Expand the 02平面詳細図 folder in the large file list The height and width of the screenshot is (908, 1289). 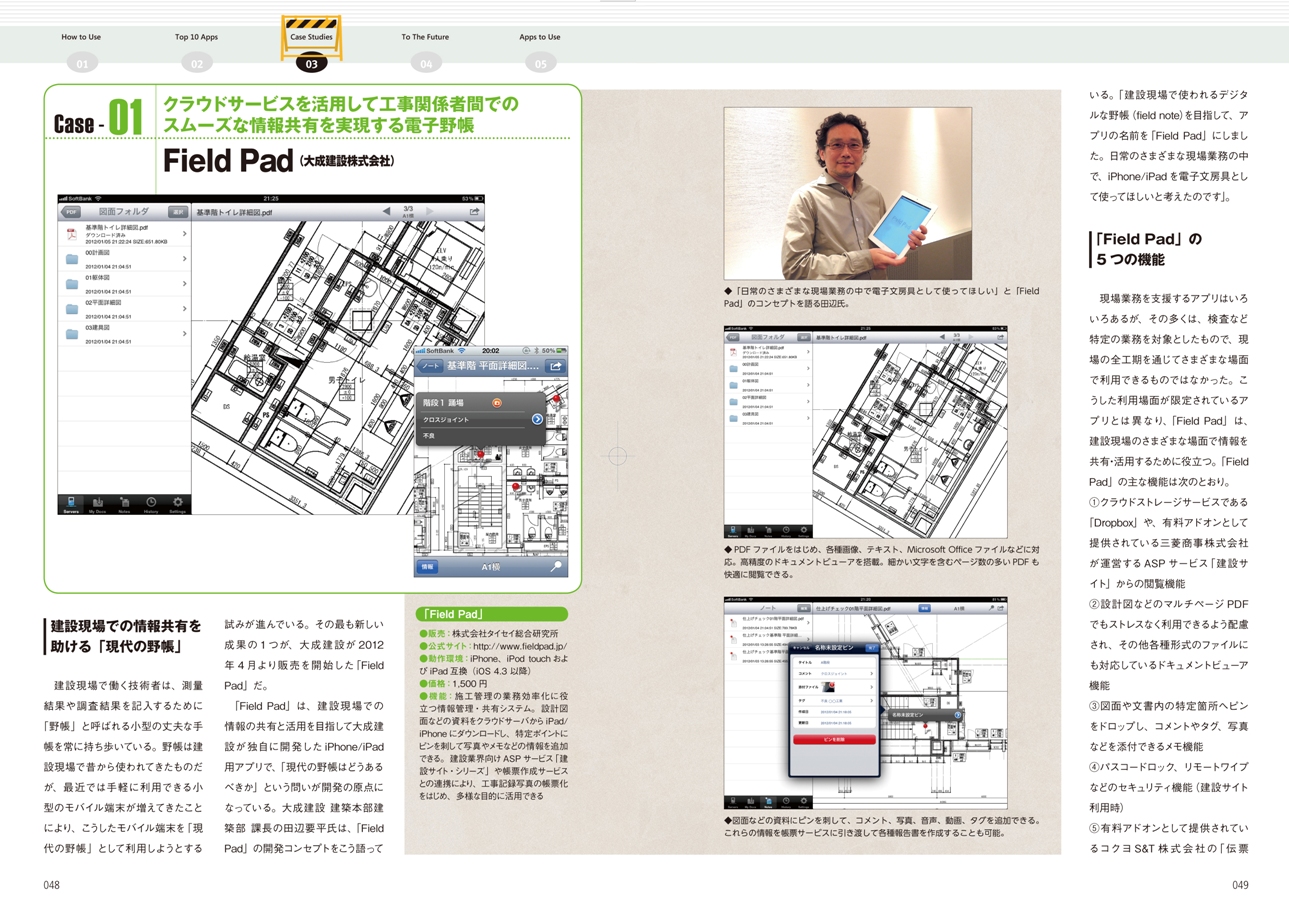click(186, 308)
